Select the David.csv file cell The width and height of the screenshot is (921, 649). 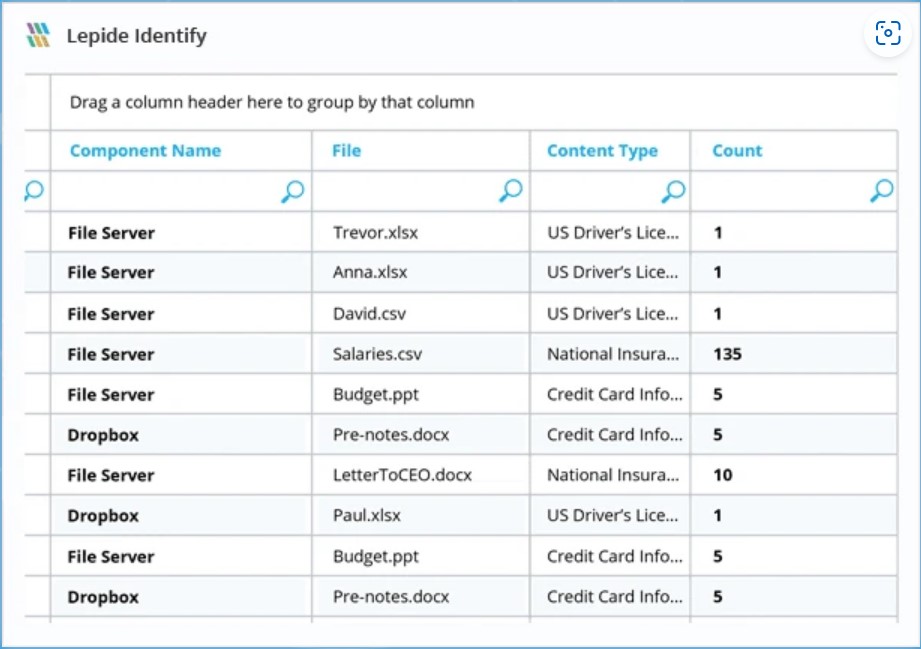coord(421,314)
